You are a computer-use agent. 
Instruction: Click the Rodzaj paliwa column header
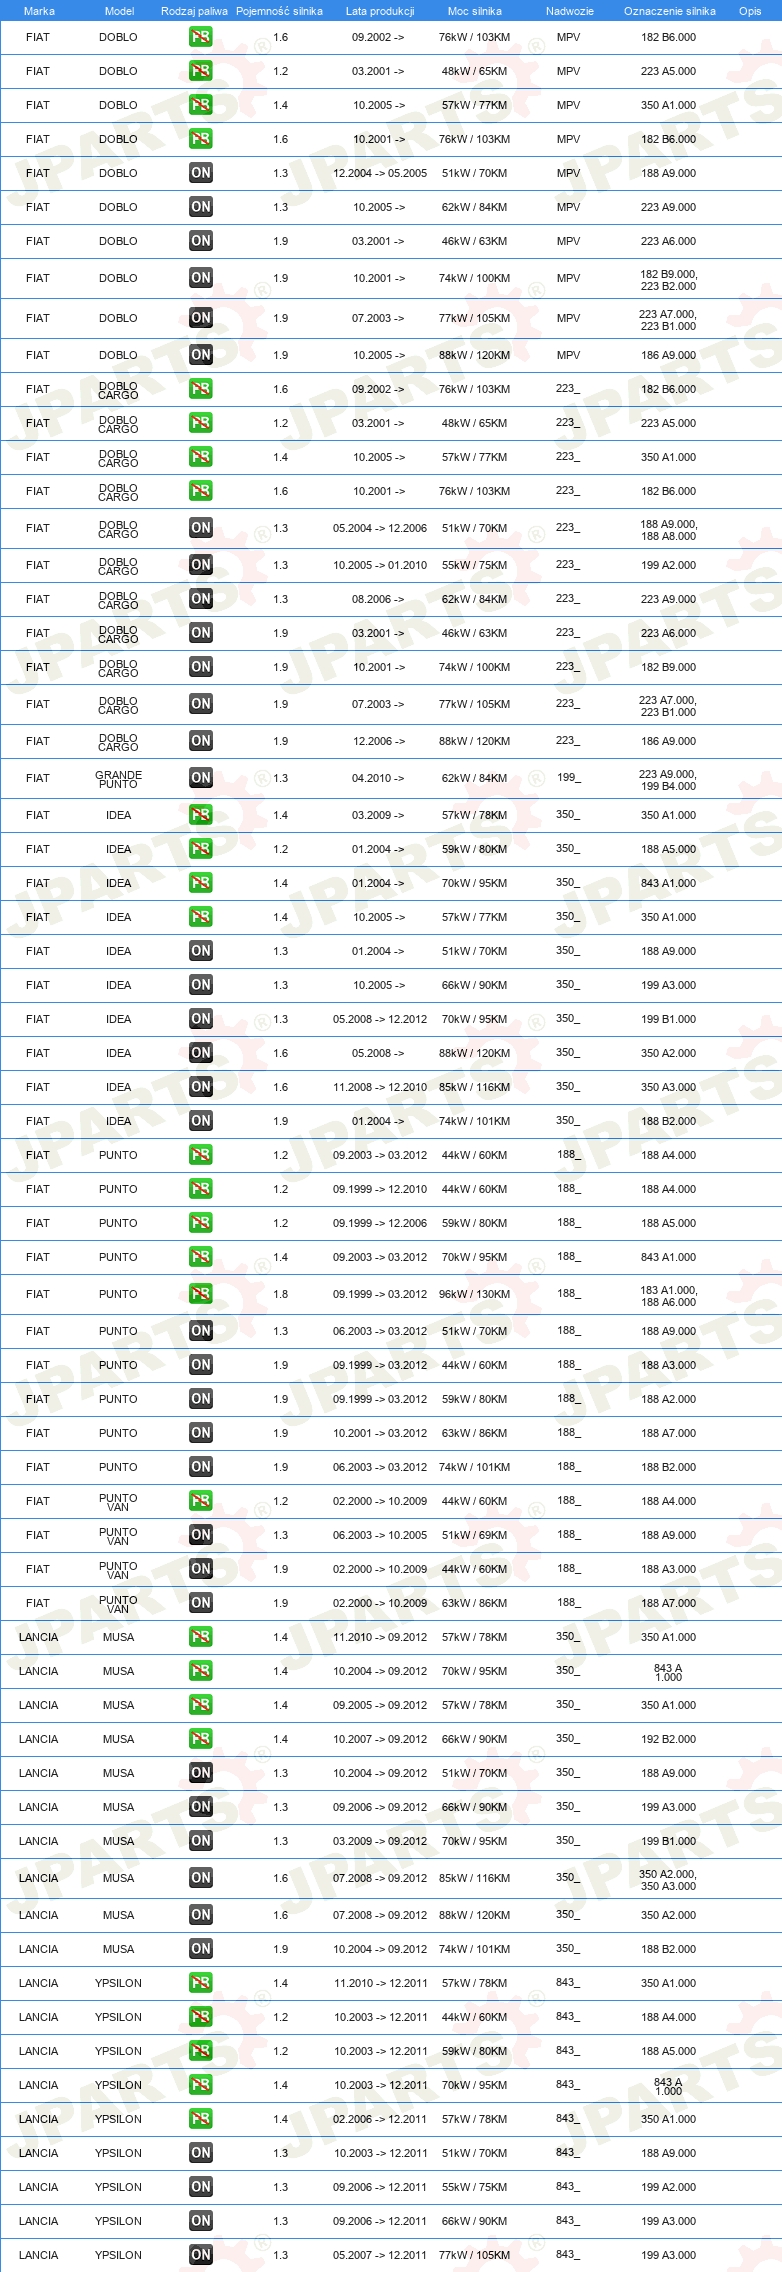[x=194, y=11]
